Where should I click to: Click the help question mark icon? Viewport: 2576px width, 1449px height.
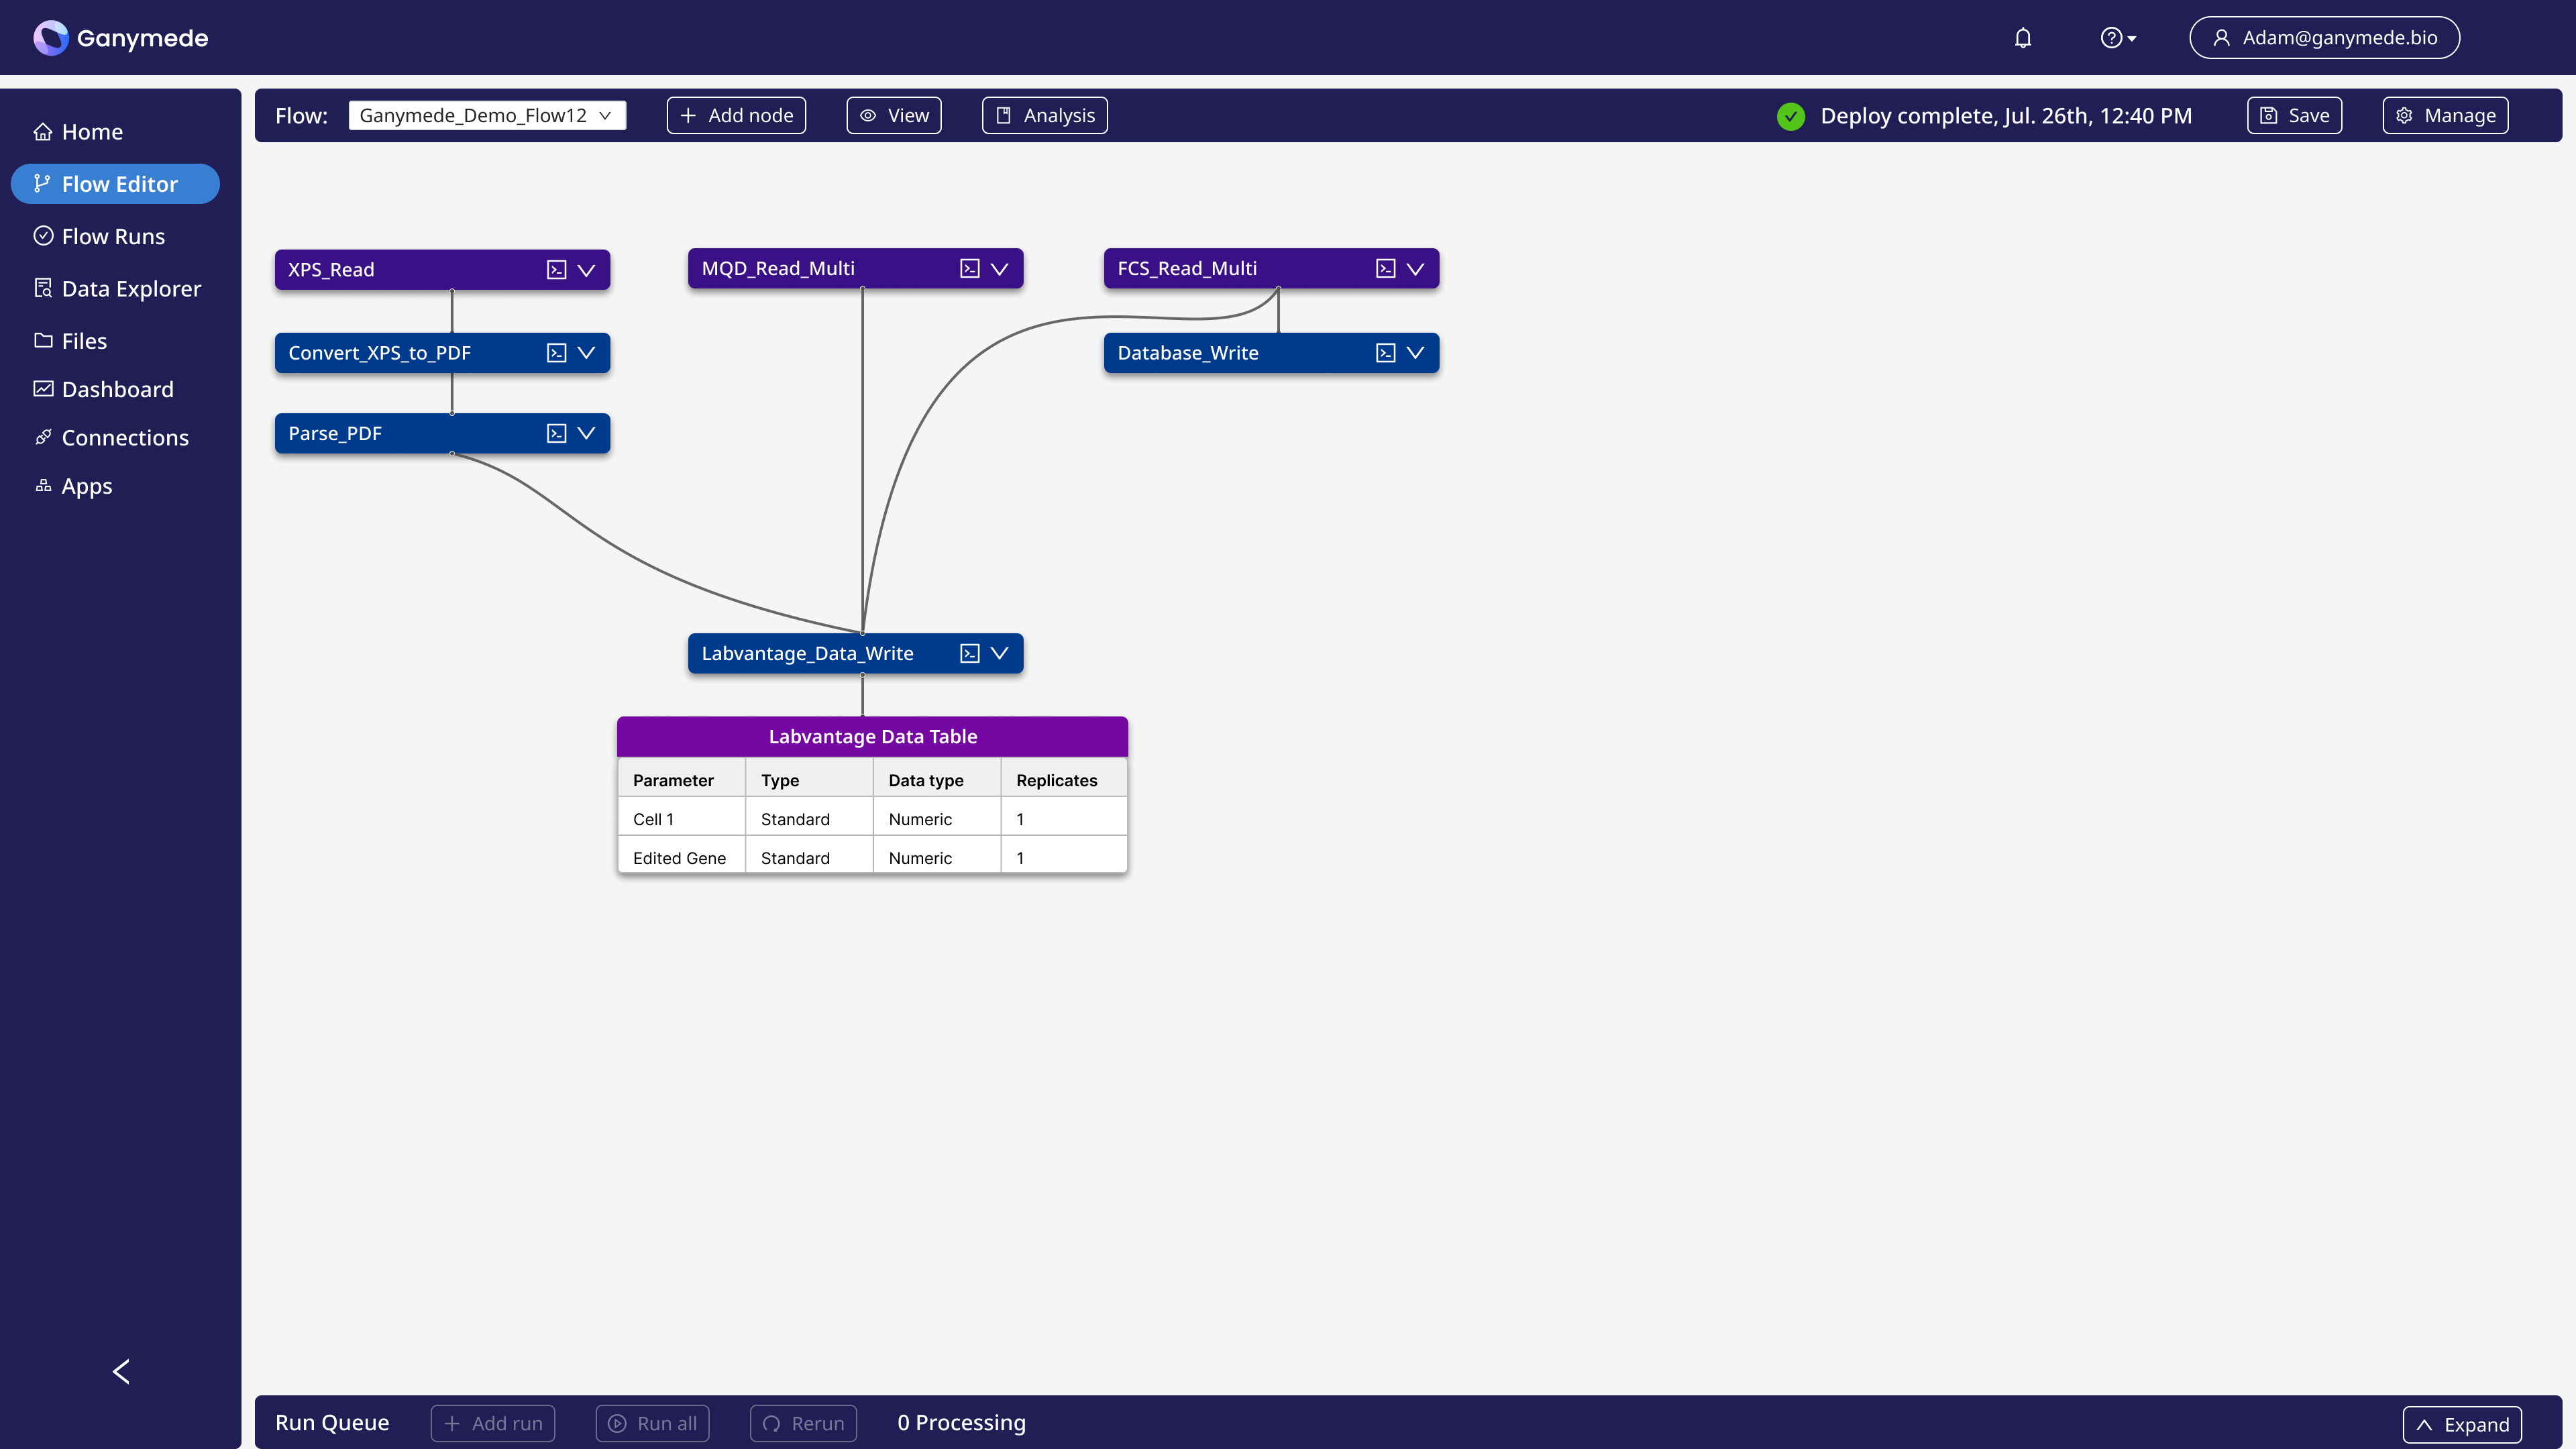tap(2110, 38)
